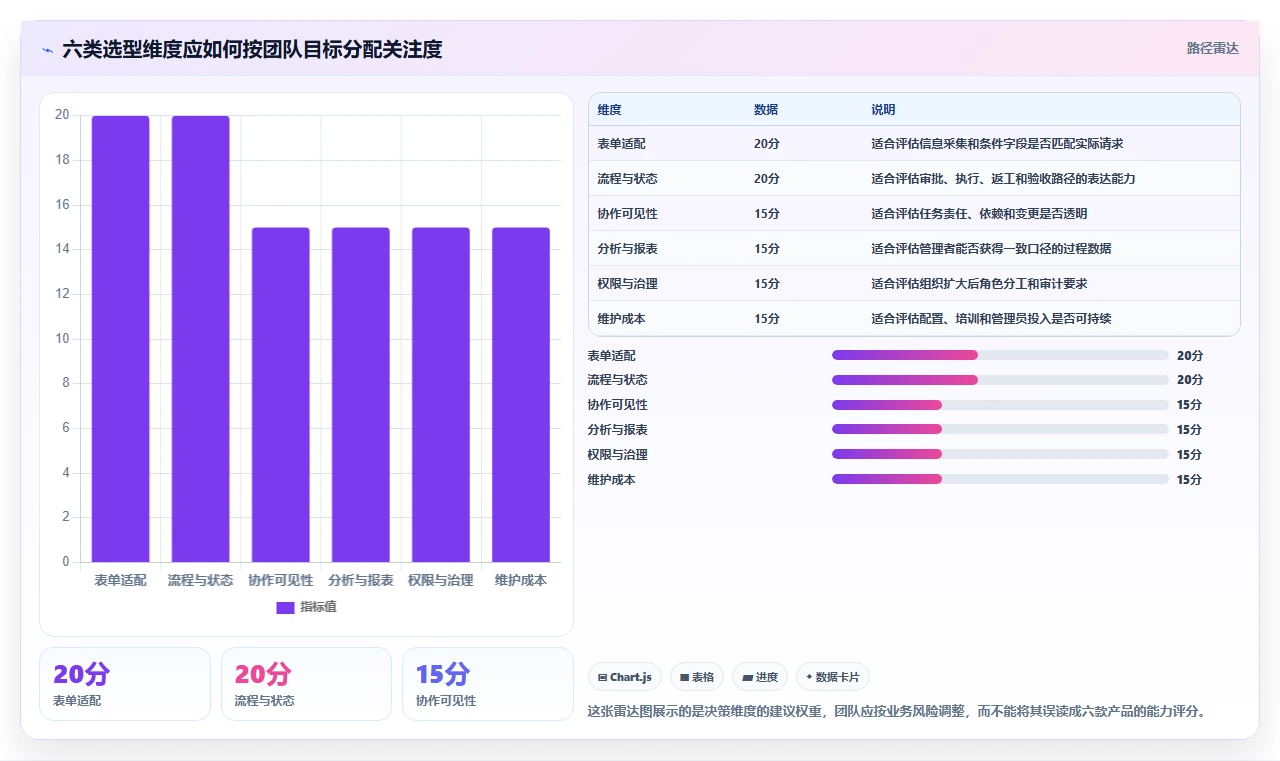Click the description 适合评估组织扩大后角色分工和审计要求
This screenshot has height=761, width=1280.
(x=979, y=284)
